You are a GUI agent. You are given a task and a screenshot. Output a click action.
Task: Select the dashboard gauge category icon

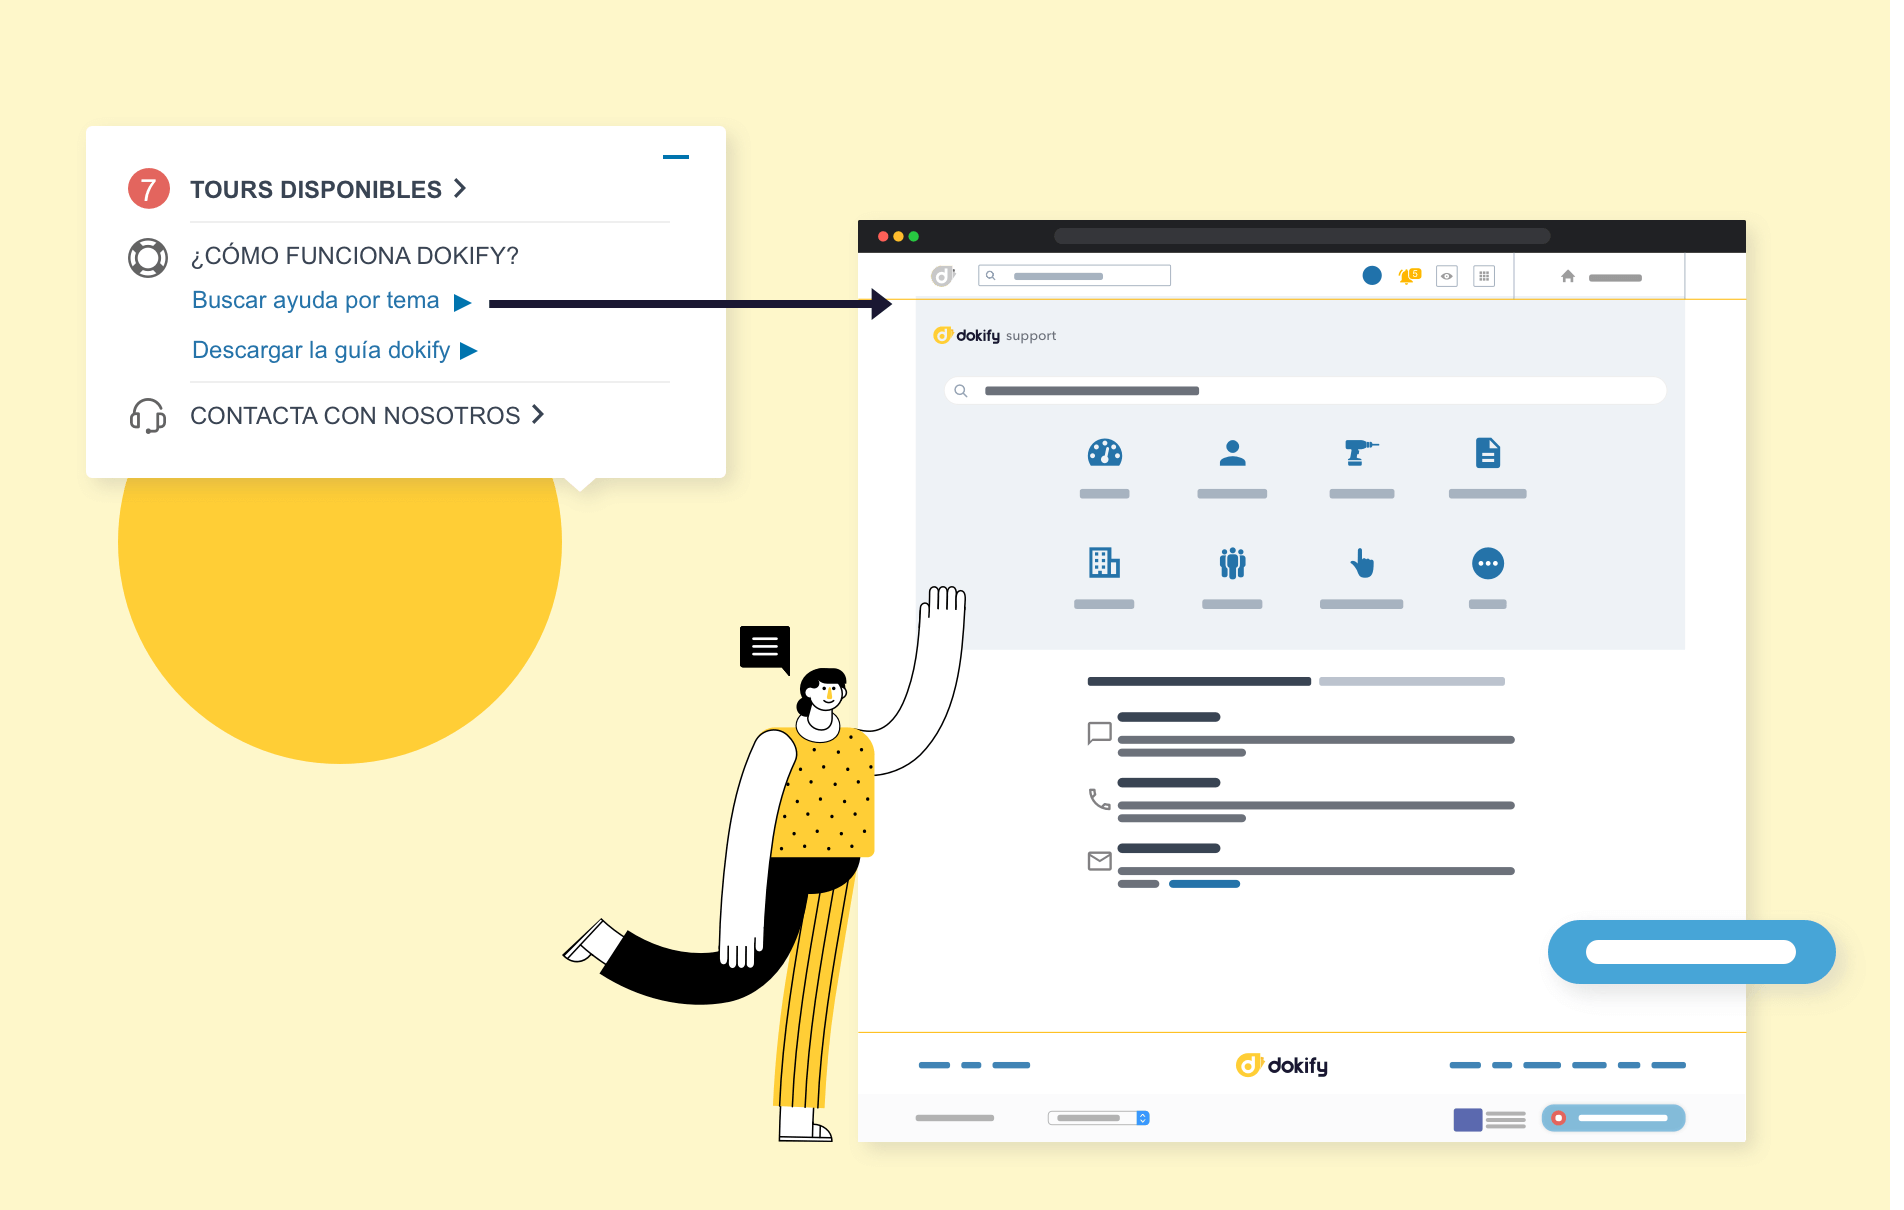1104,455
